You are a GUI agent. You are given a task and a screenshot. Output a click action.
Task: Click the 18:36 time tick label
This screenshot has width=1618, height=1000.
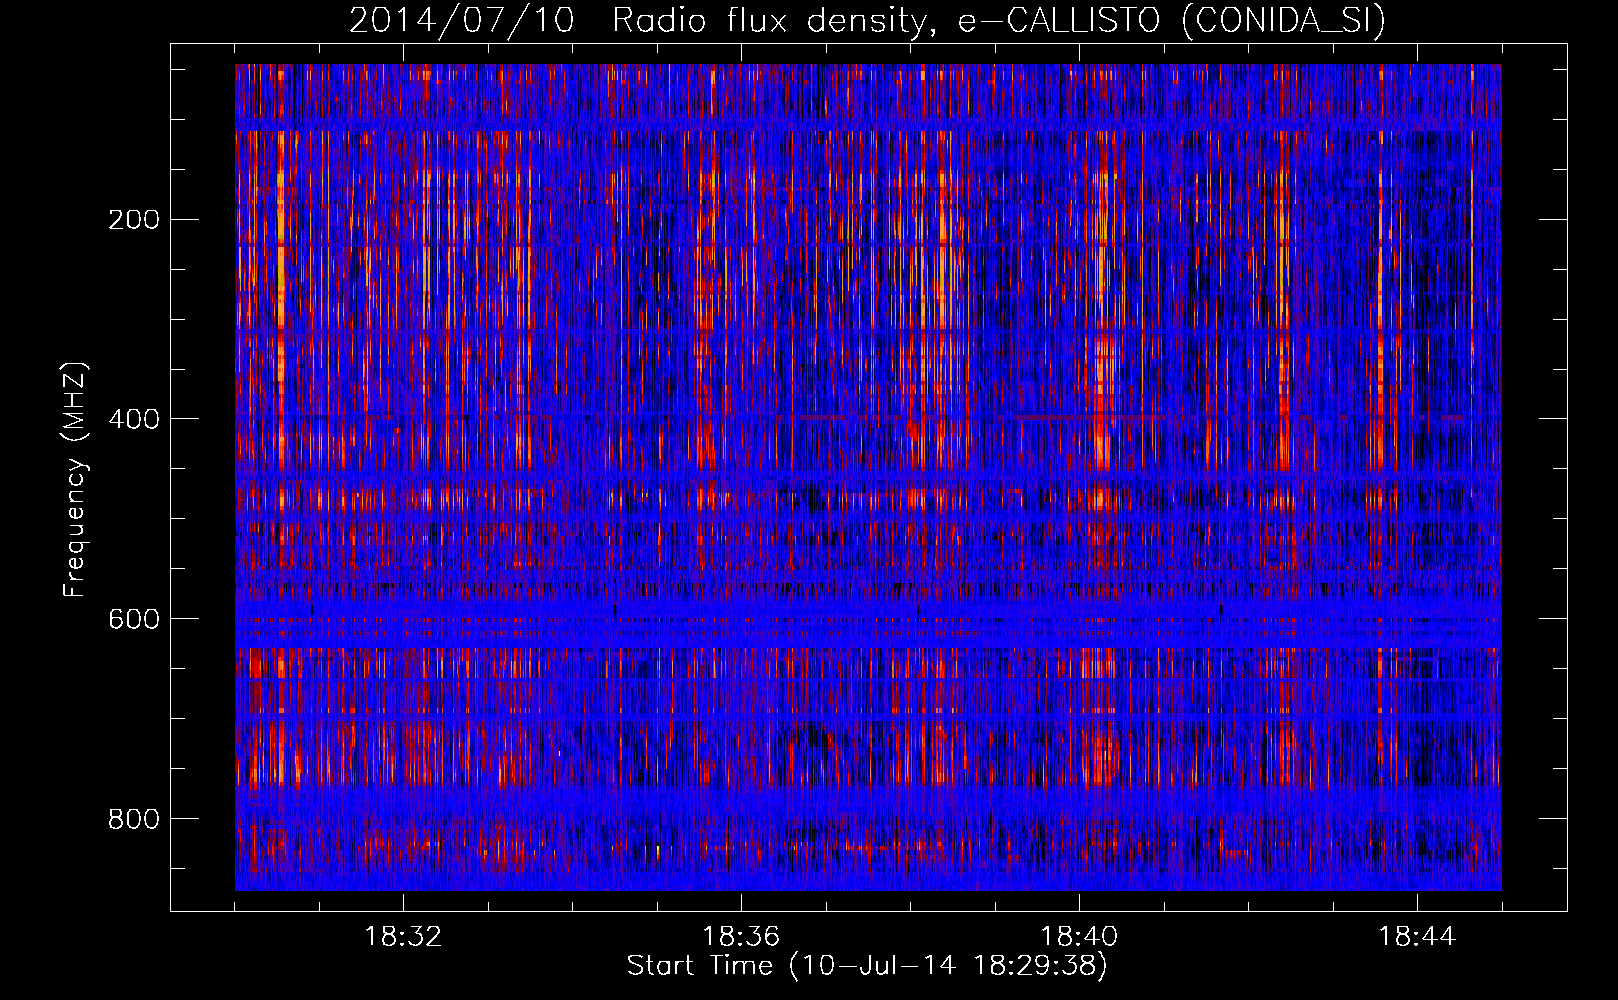(x=741, y=937)
